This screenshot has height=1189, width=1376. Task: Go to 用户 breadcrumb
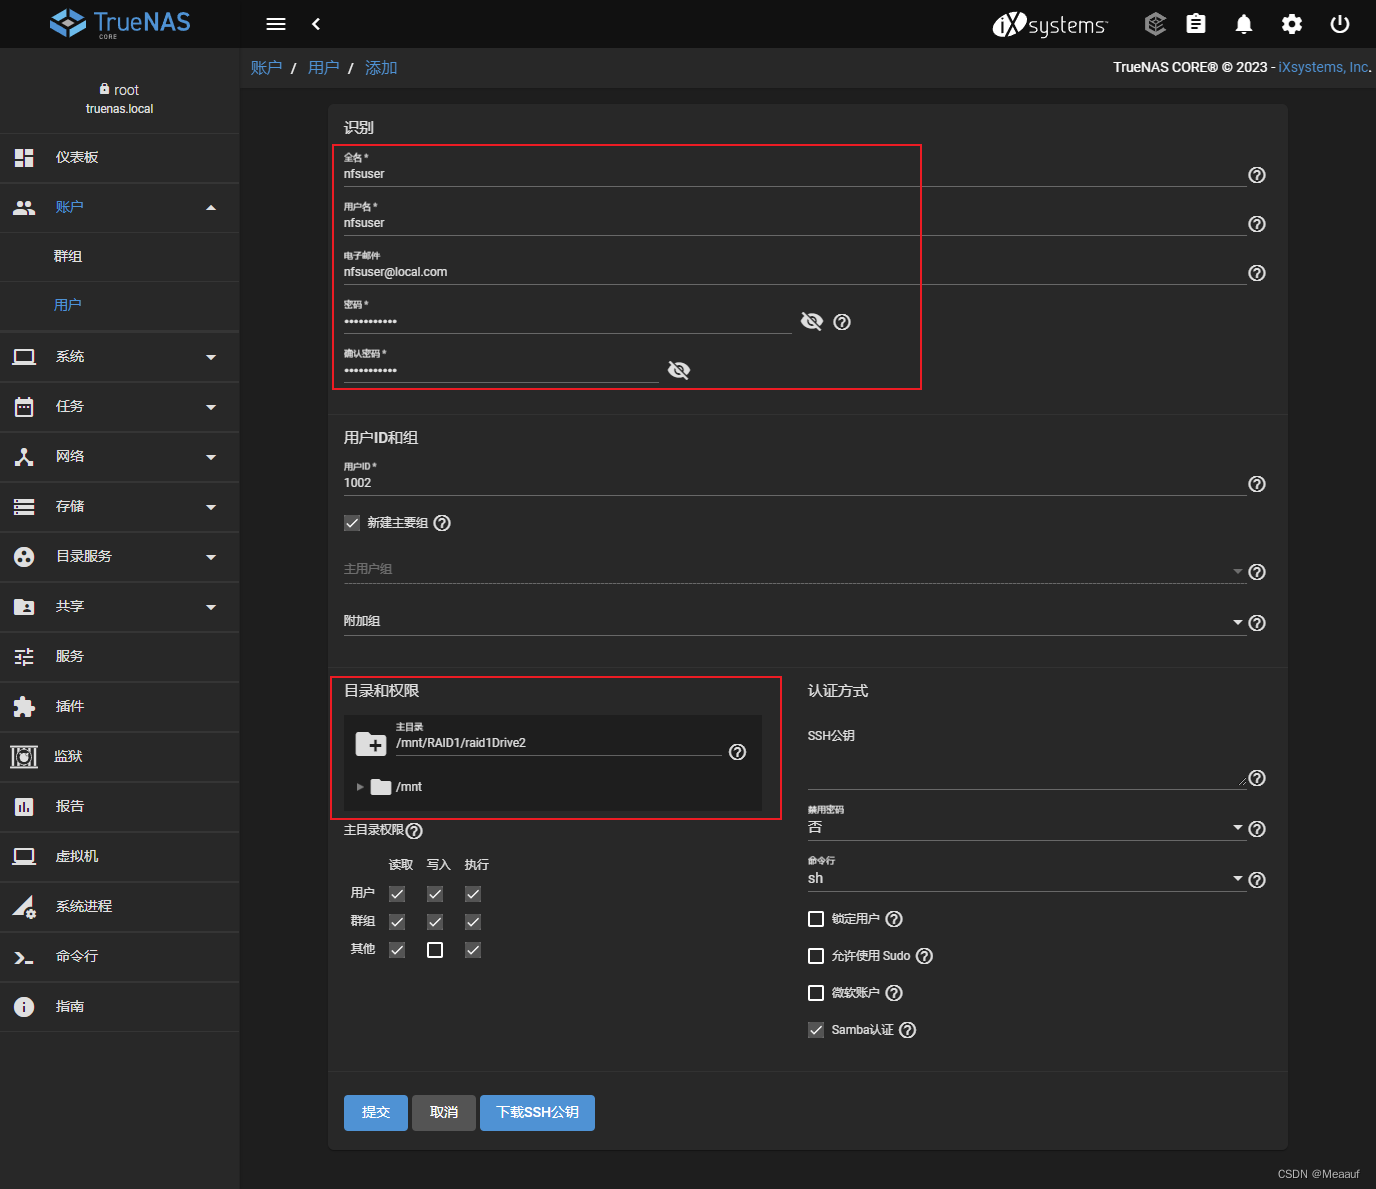pos(323,68)
